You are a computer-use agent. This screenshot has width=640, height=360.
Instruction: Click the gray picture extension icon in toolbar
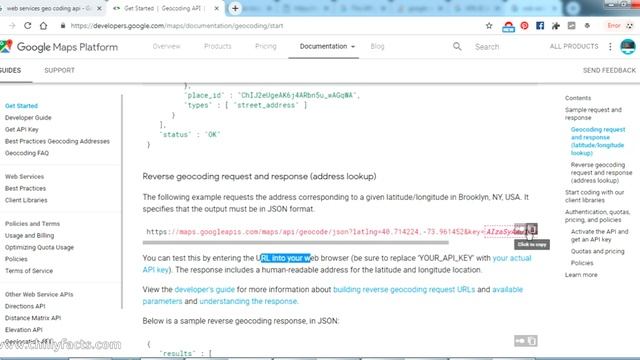[x=571, y=26]
